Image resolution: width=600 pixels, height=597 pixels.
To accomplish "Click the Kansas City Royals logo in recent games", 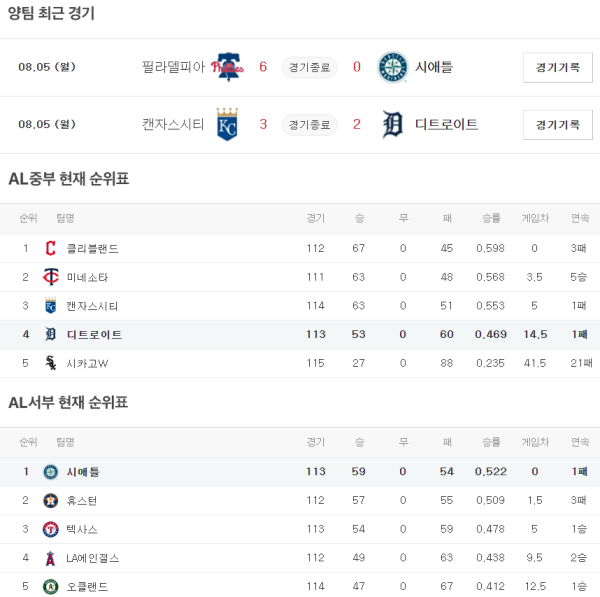I will pyautogui.click(x=228, y=124).
